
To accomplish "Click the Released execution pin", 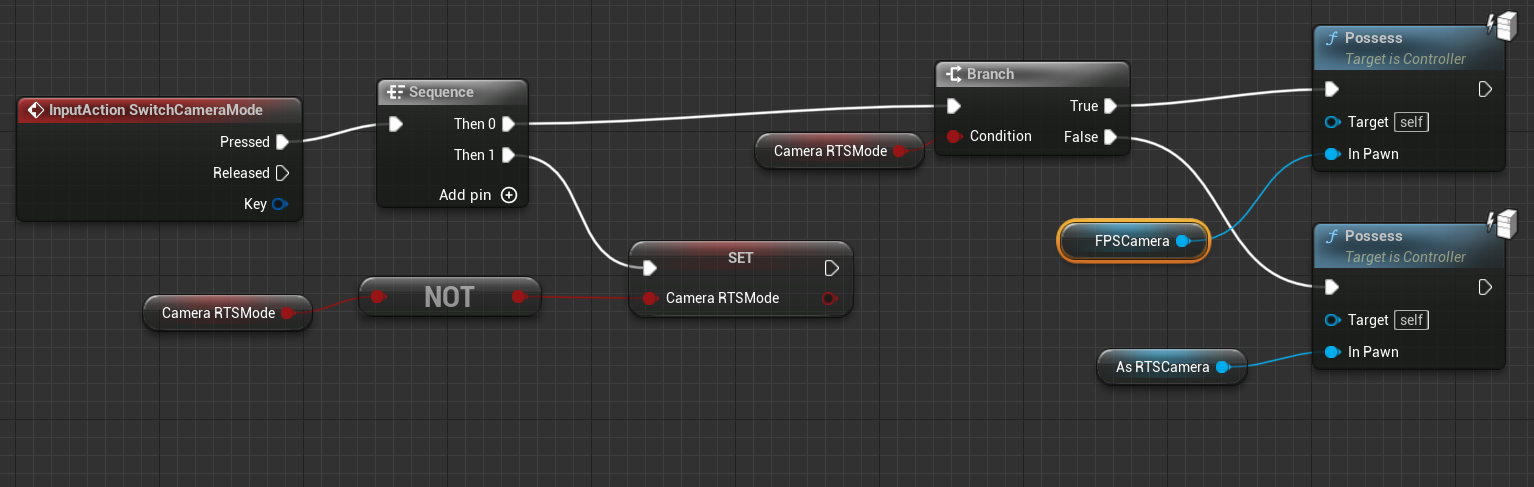I will [x=282, y=173].
